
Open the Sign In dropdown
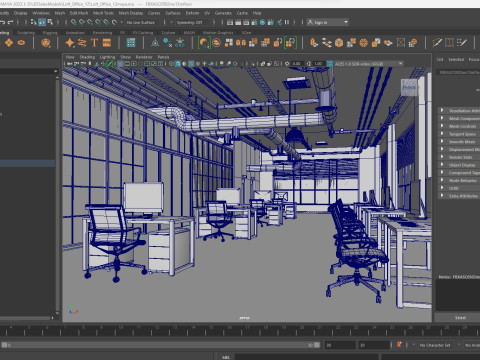pyautogui.click(x=328, y=22)
